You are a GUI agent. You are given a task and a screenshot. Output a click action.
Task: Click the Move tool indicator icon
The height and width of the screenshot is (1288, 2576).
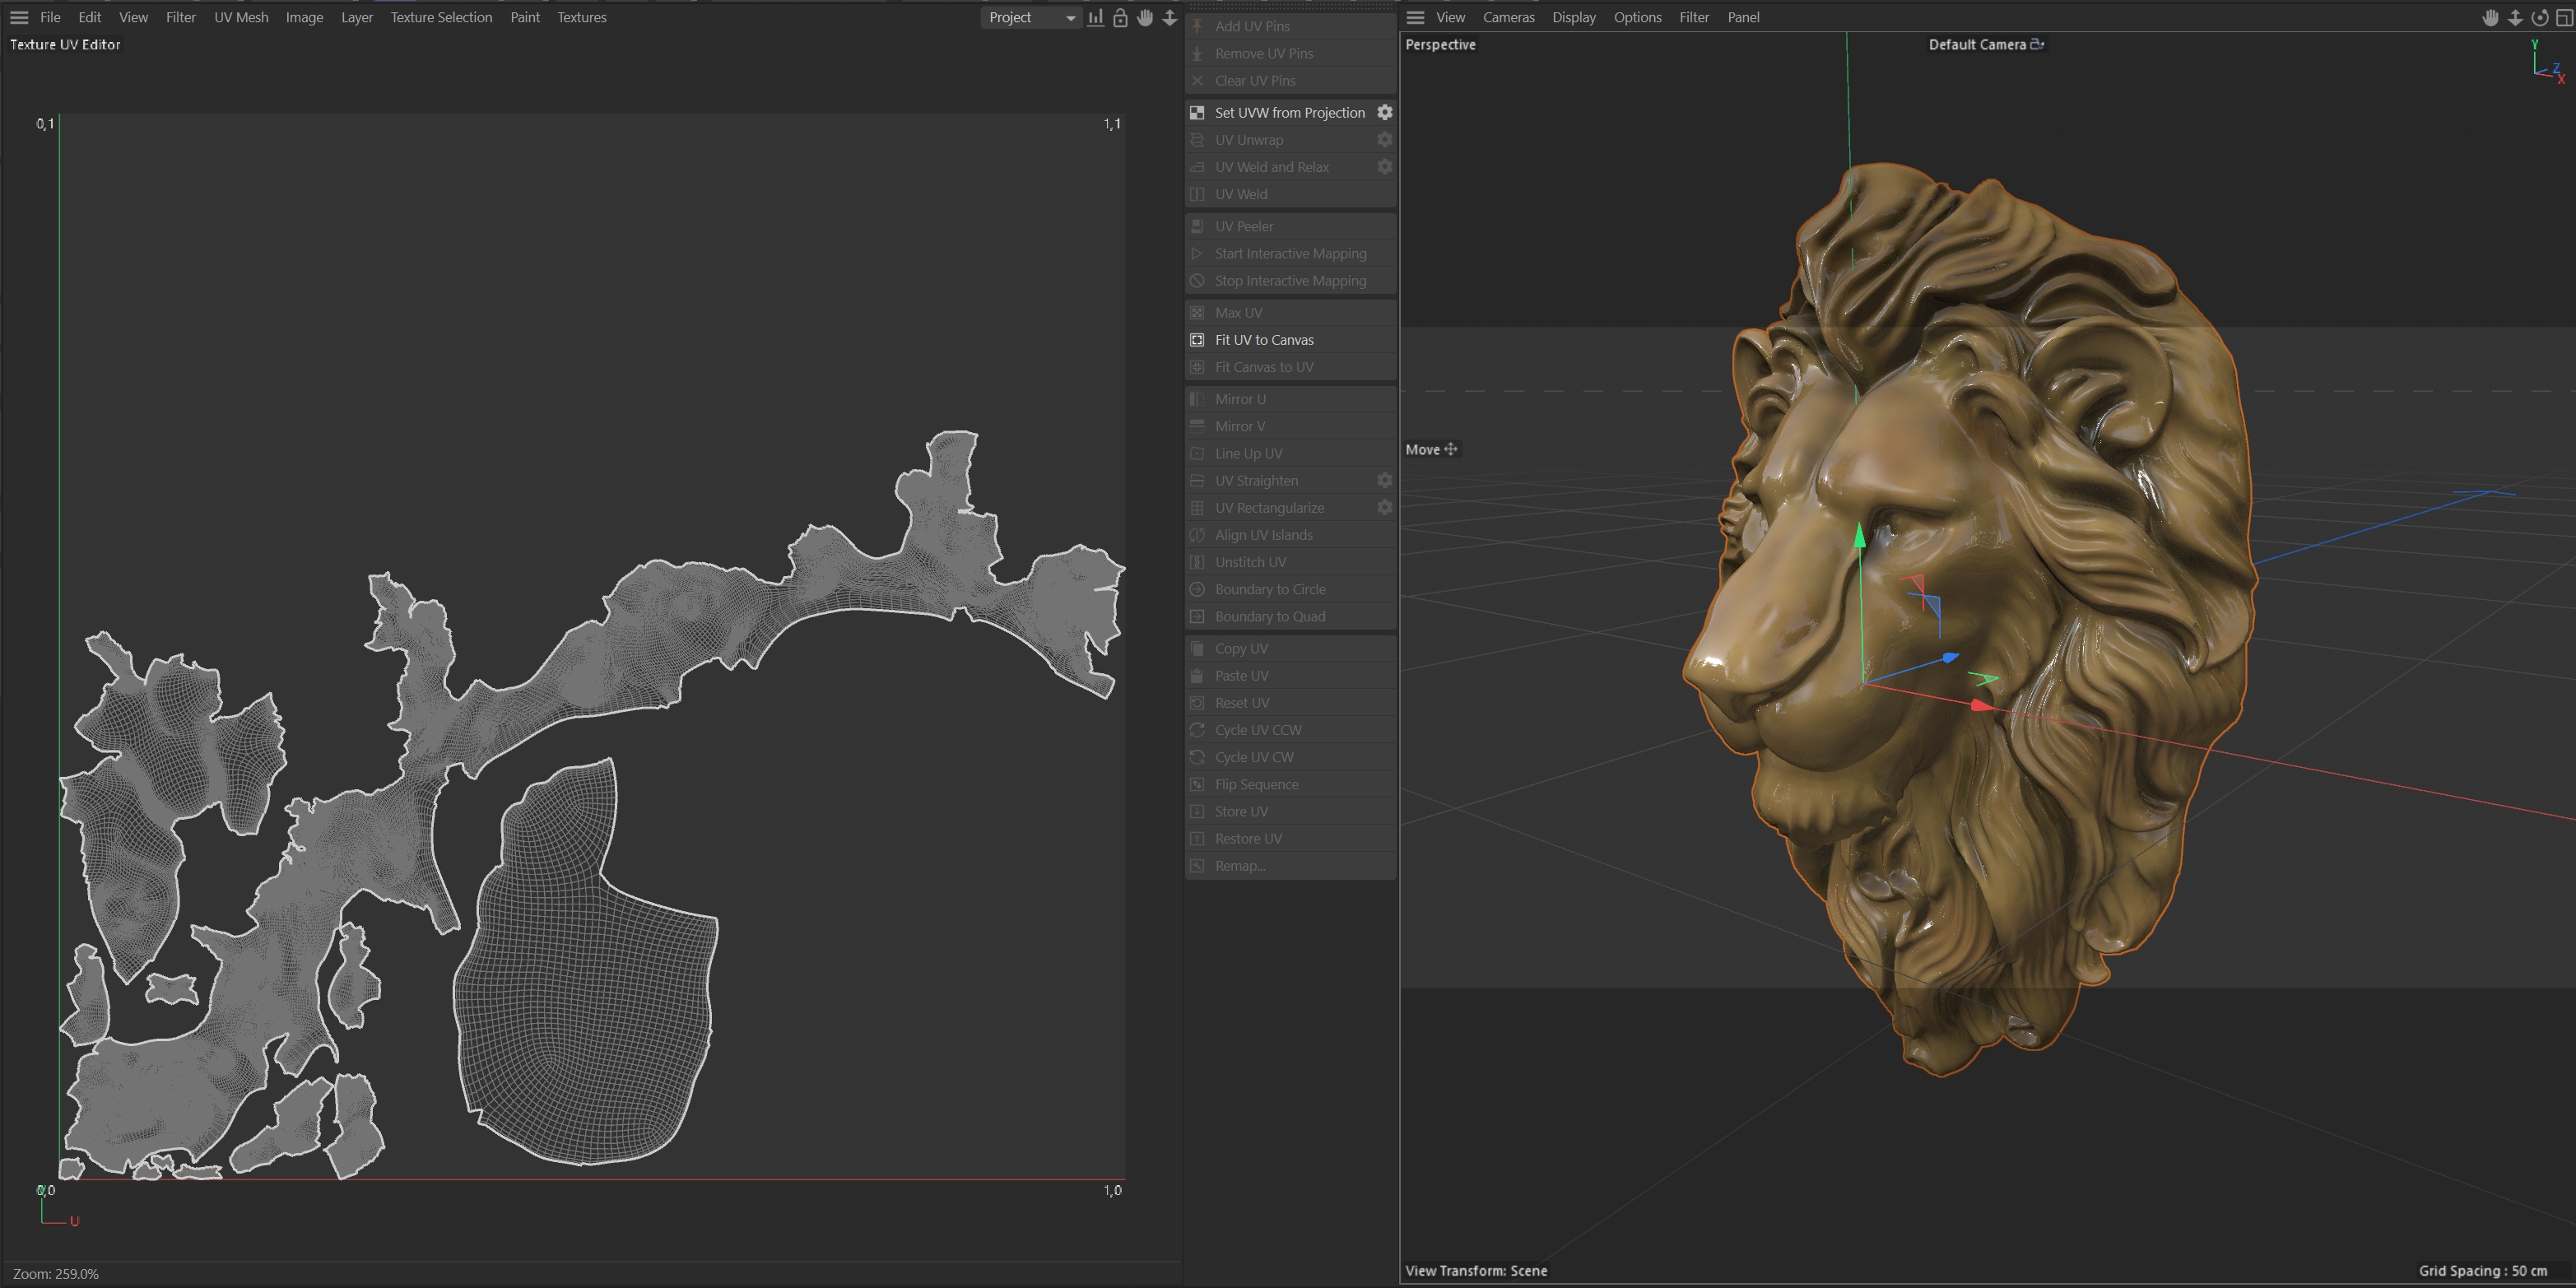1451,449
